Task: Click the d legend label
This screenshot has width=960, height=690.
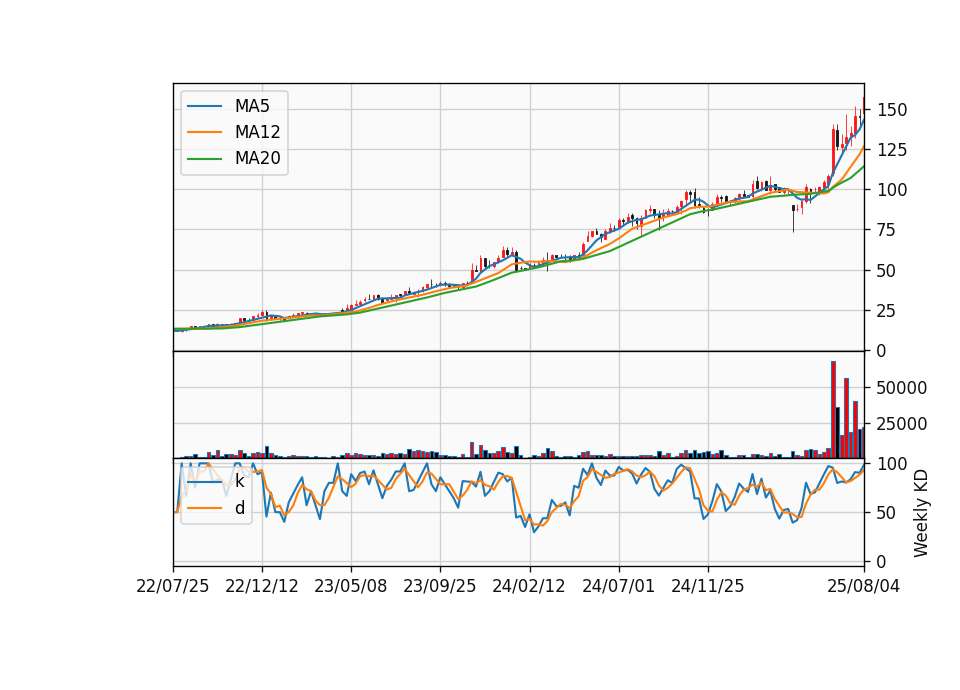Action: pyautogui.click(x=239, y=508)
